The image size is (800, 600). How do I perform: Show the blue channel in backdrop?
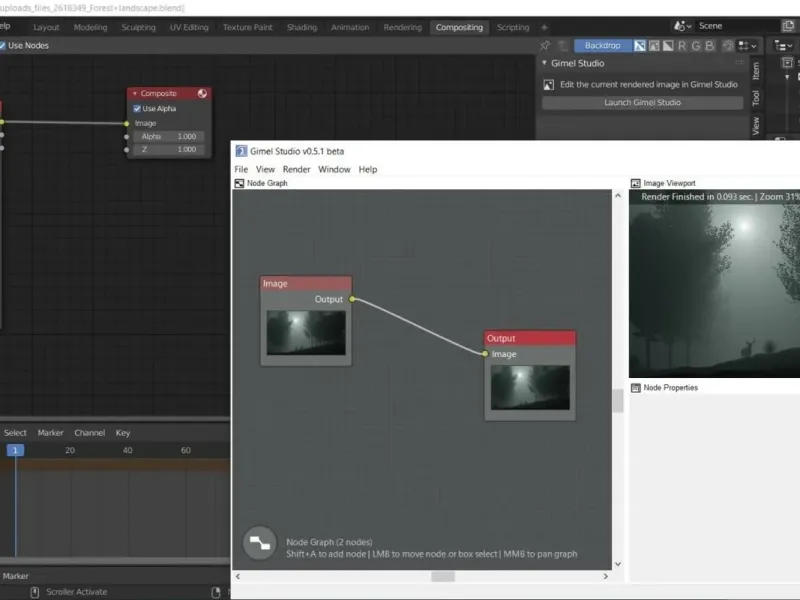pos(710,45)
